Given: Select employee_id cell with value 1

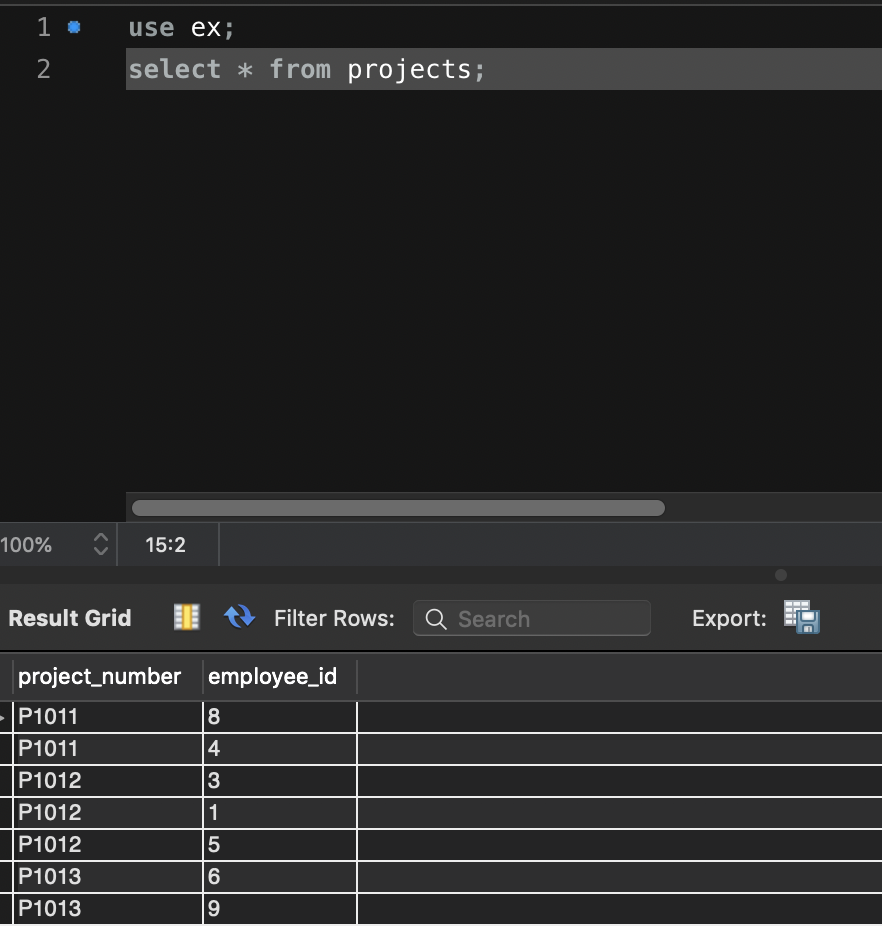Looking at the screenshot, I should pos(280,813).
